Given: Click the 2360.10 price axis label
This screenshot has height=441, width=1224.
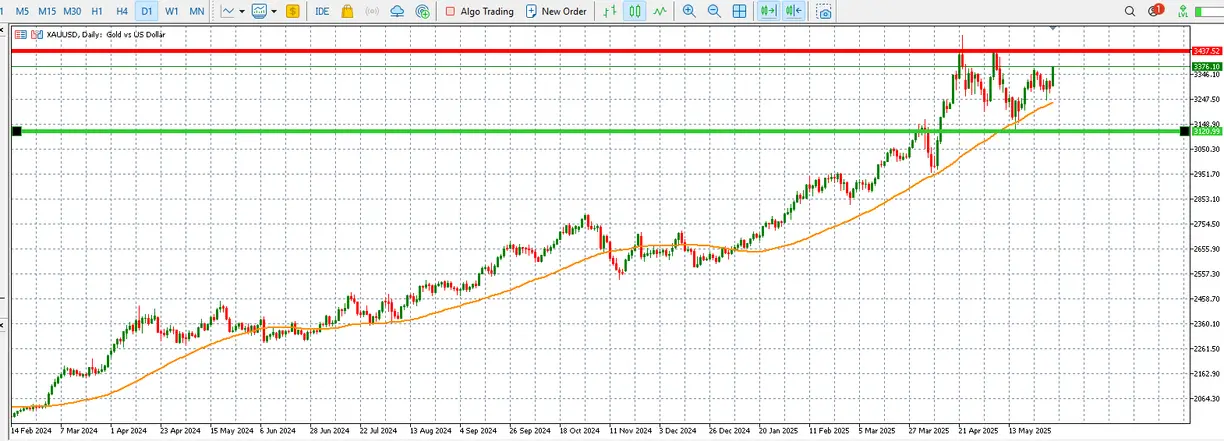Looking at the screenshot, I should click(1206, 323).
